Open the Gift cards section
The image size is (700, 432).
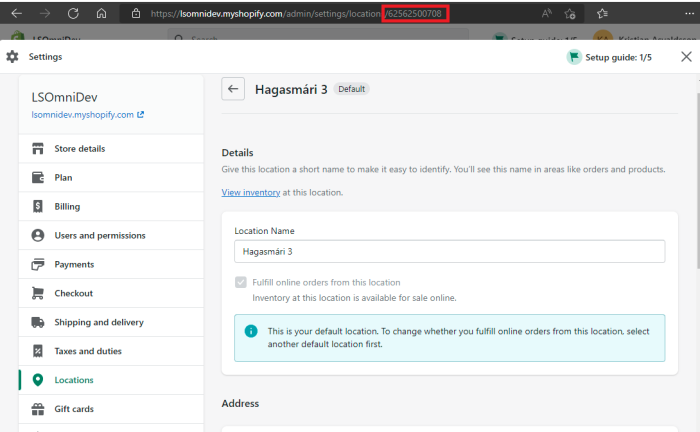pyautogui.click(x=75, y=409)
